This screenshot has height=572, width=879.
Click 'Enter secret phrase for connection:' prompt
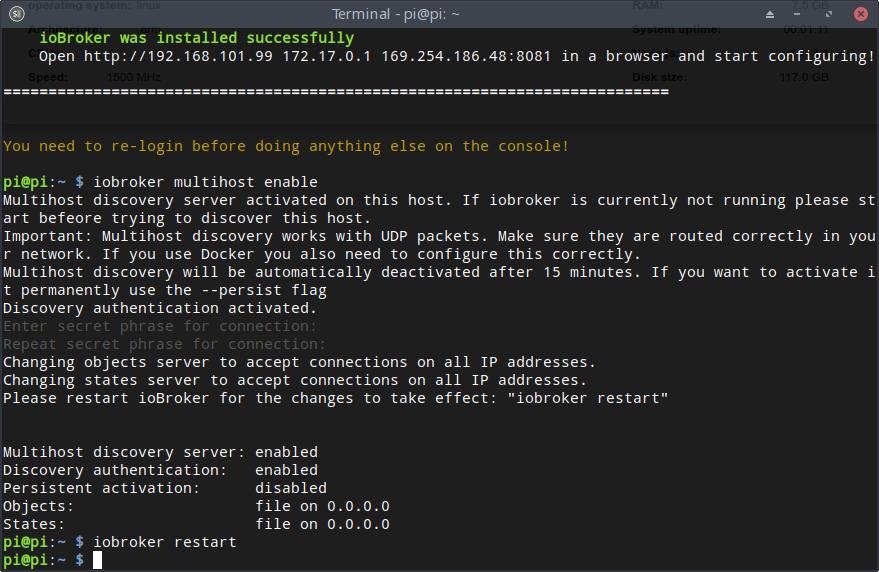pyautogui.click(x=160, y=326)
